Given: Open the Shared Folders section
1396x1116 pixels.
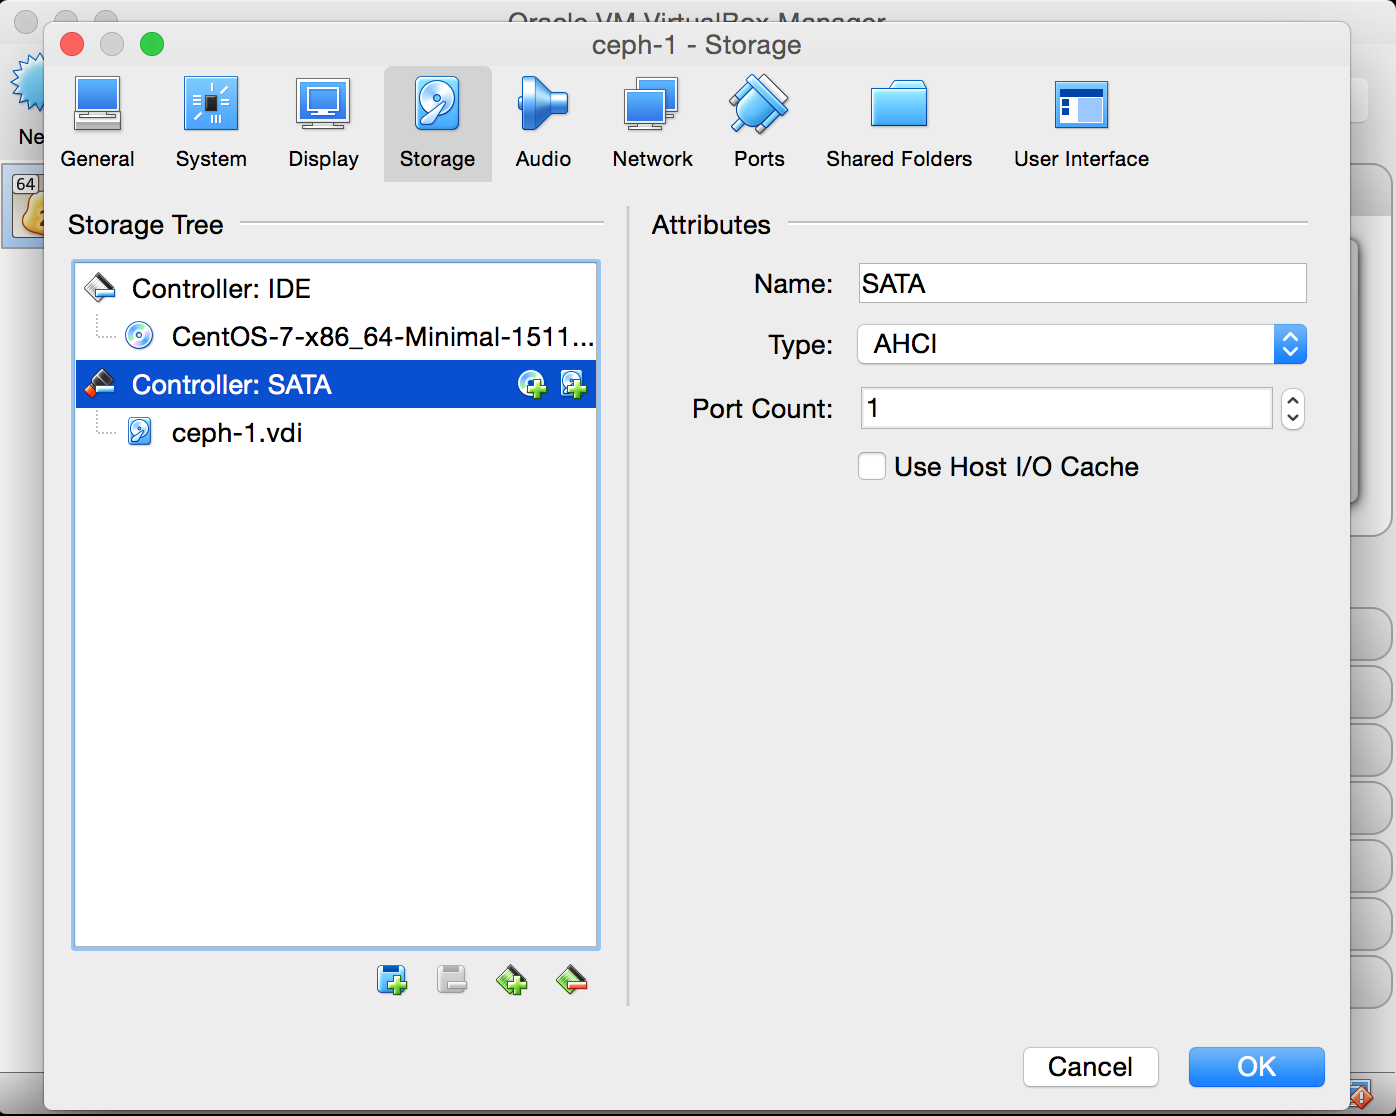Looking at the screenshot, I should coord(899,124).
